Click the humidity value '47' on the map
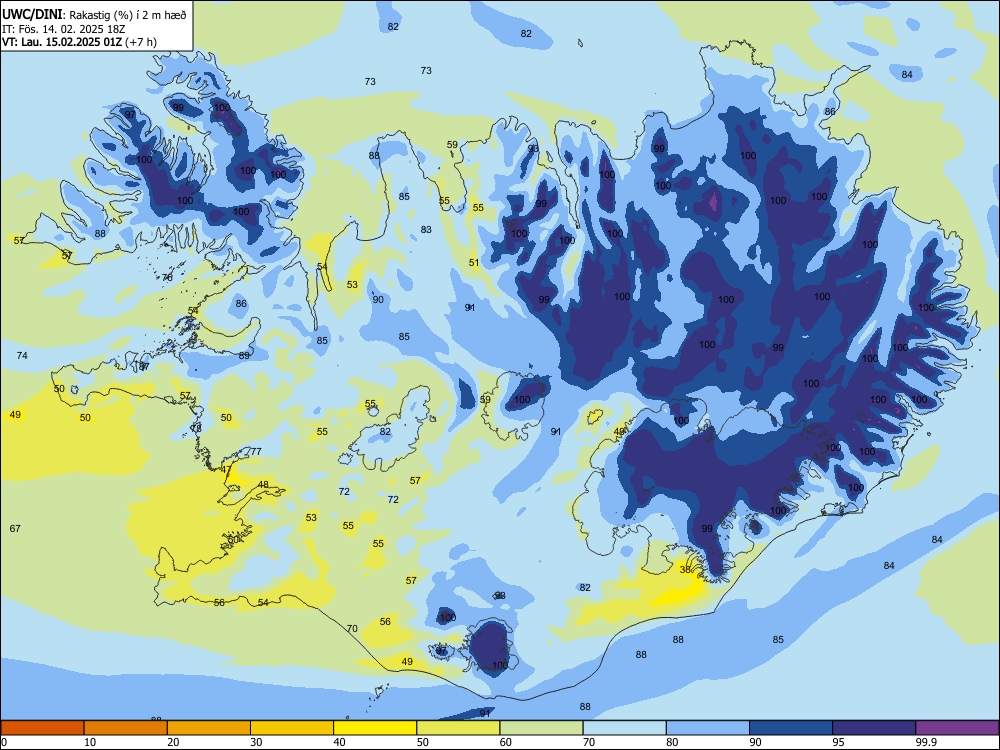This screenshot has width=1000, height=750. pos(226,469)
